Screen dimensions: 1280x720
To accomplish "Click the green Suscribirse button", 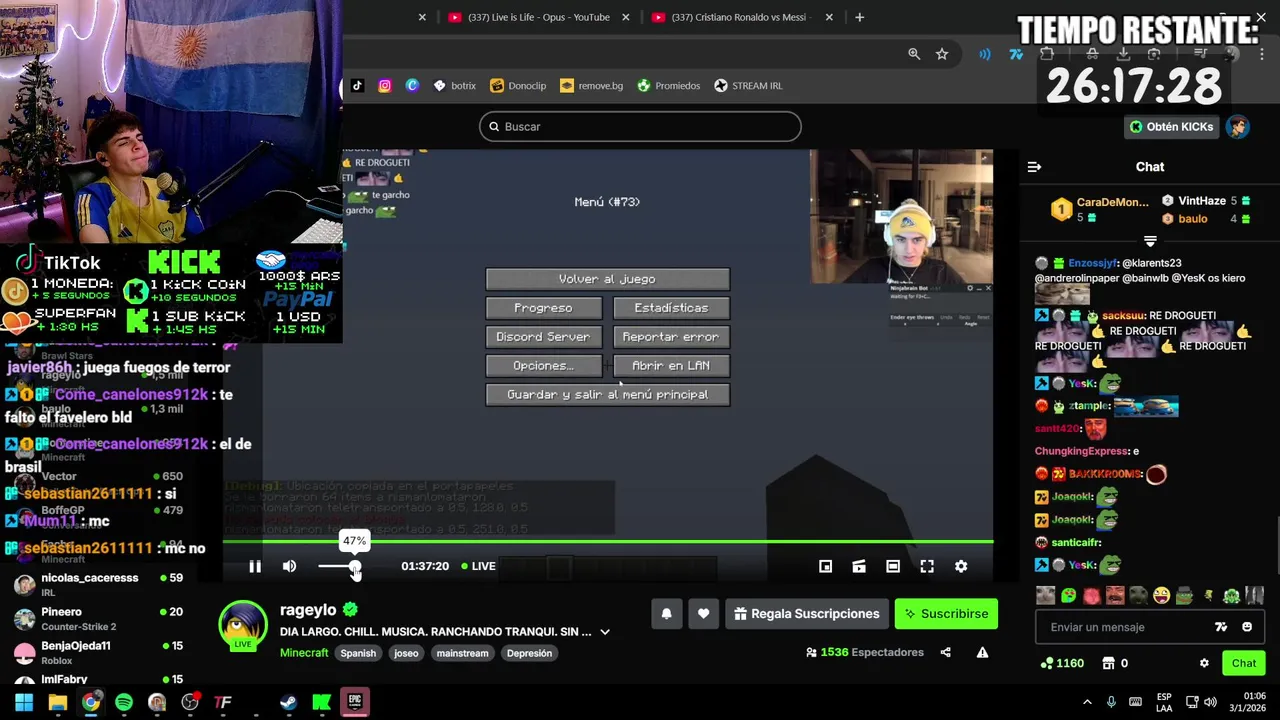I will (946, 614).
